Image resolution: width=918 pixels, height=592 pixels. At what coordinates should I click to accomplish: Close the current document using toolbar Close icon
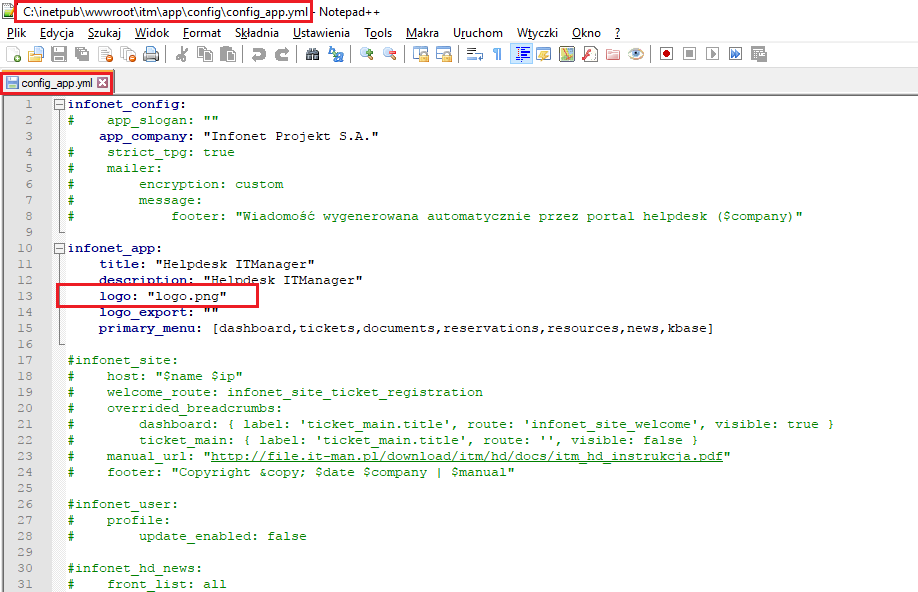105,54
